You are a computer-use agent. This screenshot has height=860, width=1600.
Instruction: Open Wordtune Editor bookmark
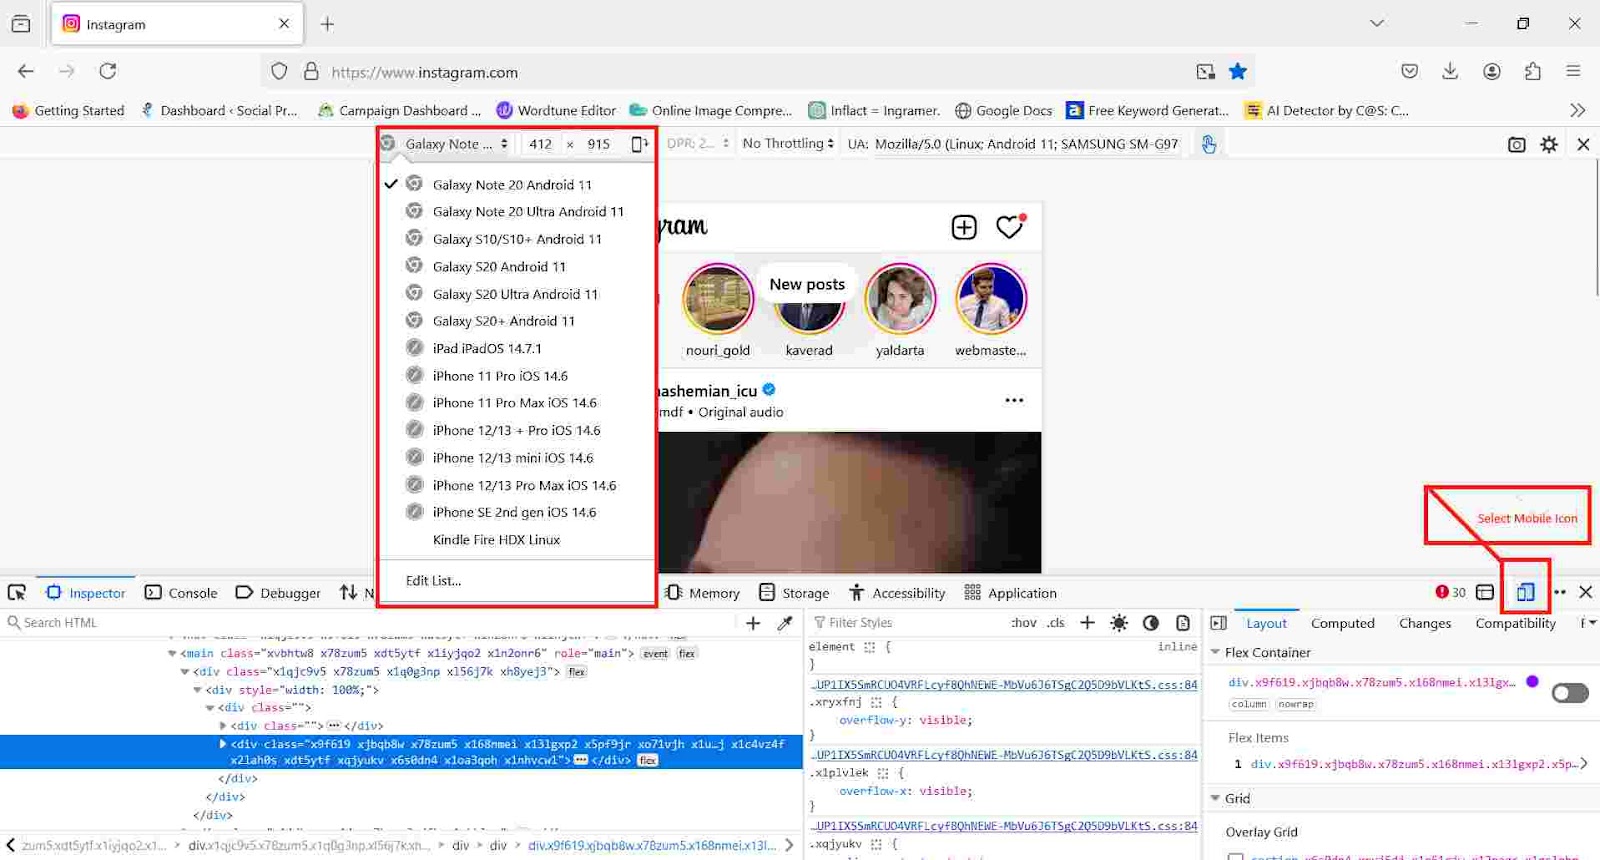pos(557,110)
